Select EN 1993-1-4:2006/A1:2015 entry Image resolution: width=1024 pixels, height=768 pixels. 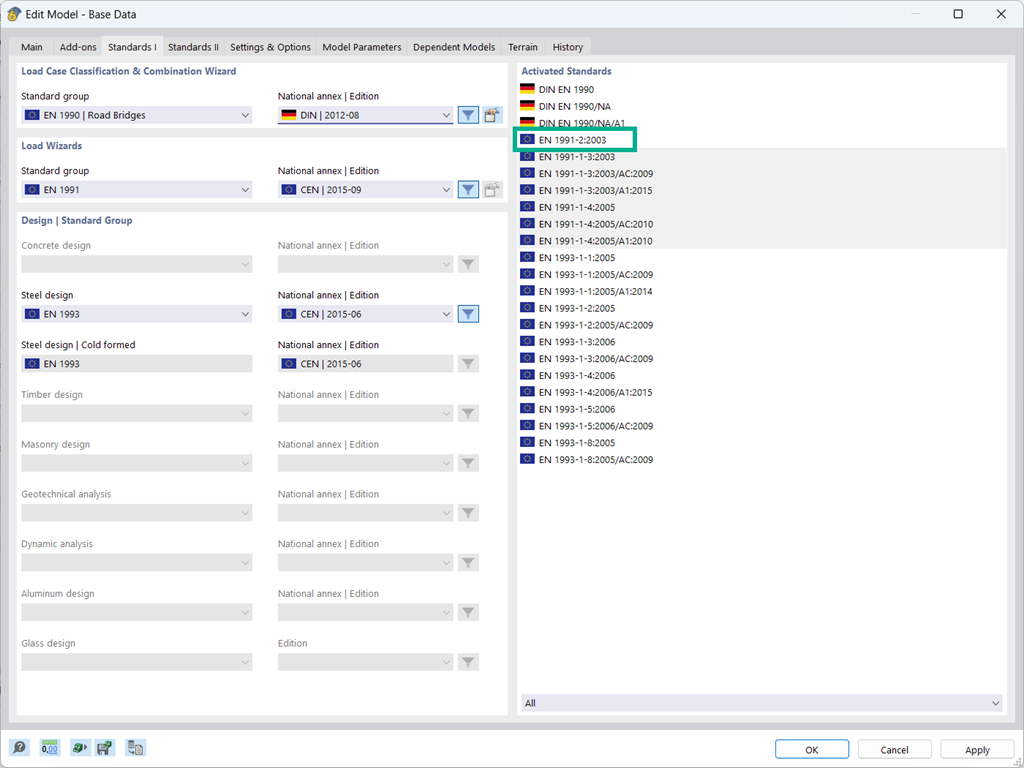596,392
